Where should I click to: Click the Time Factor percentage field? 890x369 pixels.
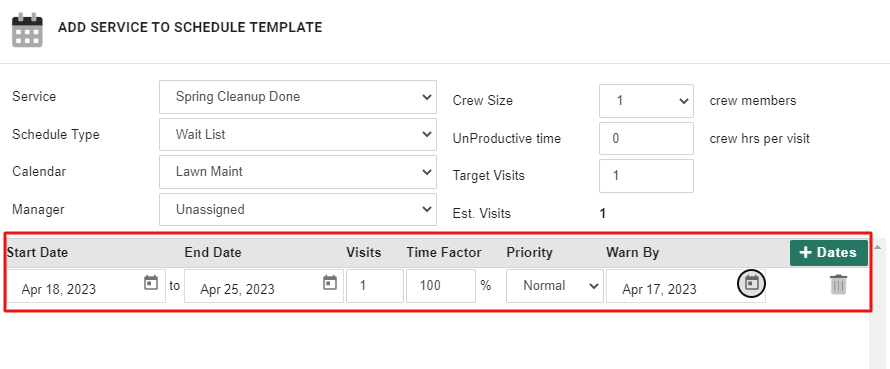(x=441, y=286)
